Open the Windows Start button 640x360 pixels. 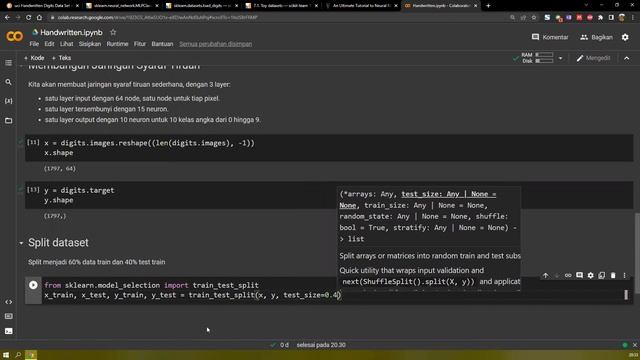point(6,355)
